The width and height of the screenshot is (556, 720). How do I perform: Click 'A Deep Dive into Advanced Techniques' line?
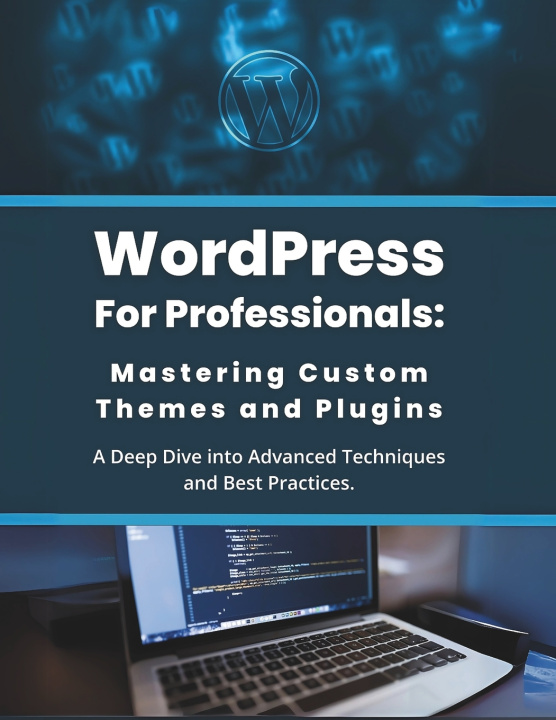269,457
